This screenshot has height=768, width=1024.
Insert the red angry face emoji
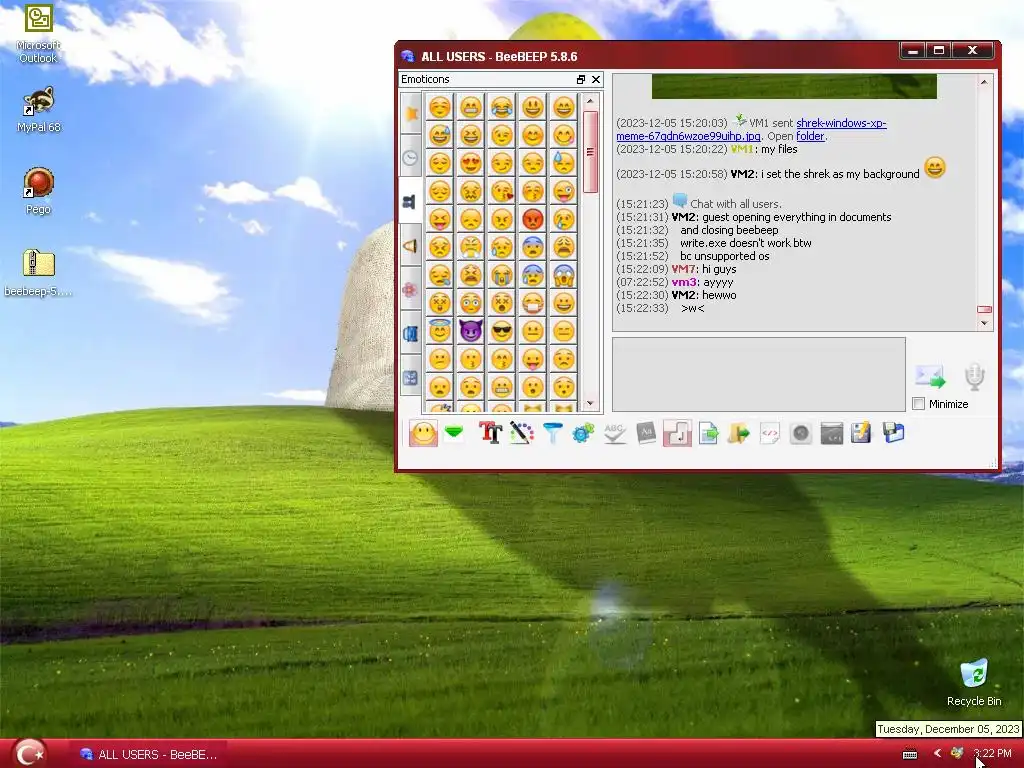point(533,219)
